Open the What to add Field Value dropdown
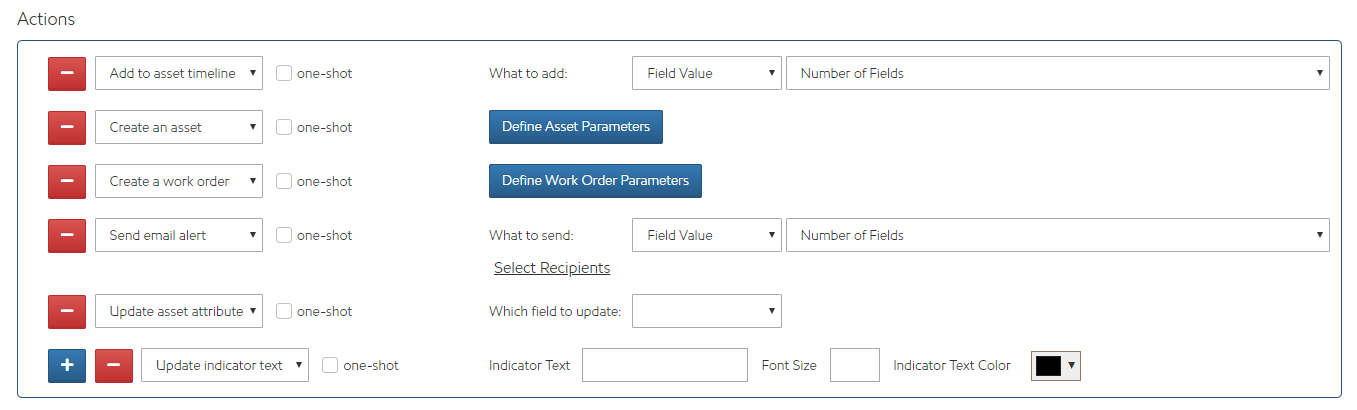The height and width of the screenshot is (410, 1357). click(707, 73)
